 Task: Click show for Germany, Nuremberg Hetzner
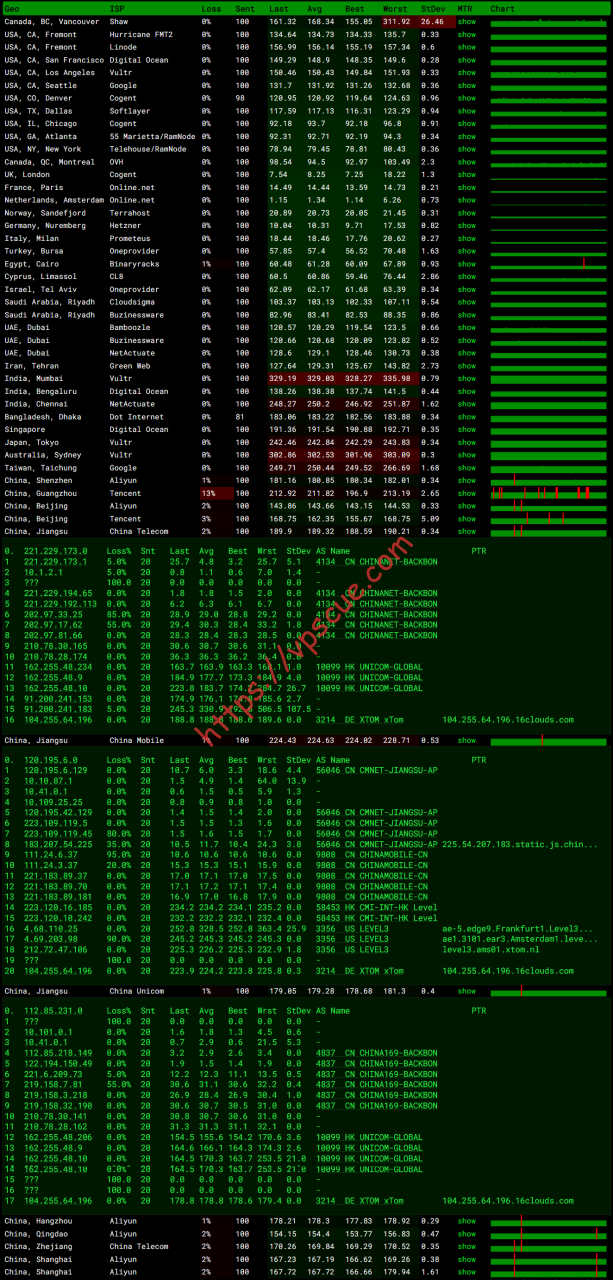click(x=467, y=226)
